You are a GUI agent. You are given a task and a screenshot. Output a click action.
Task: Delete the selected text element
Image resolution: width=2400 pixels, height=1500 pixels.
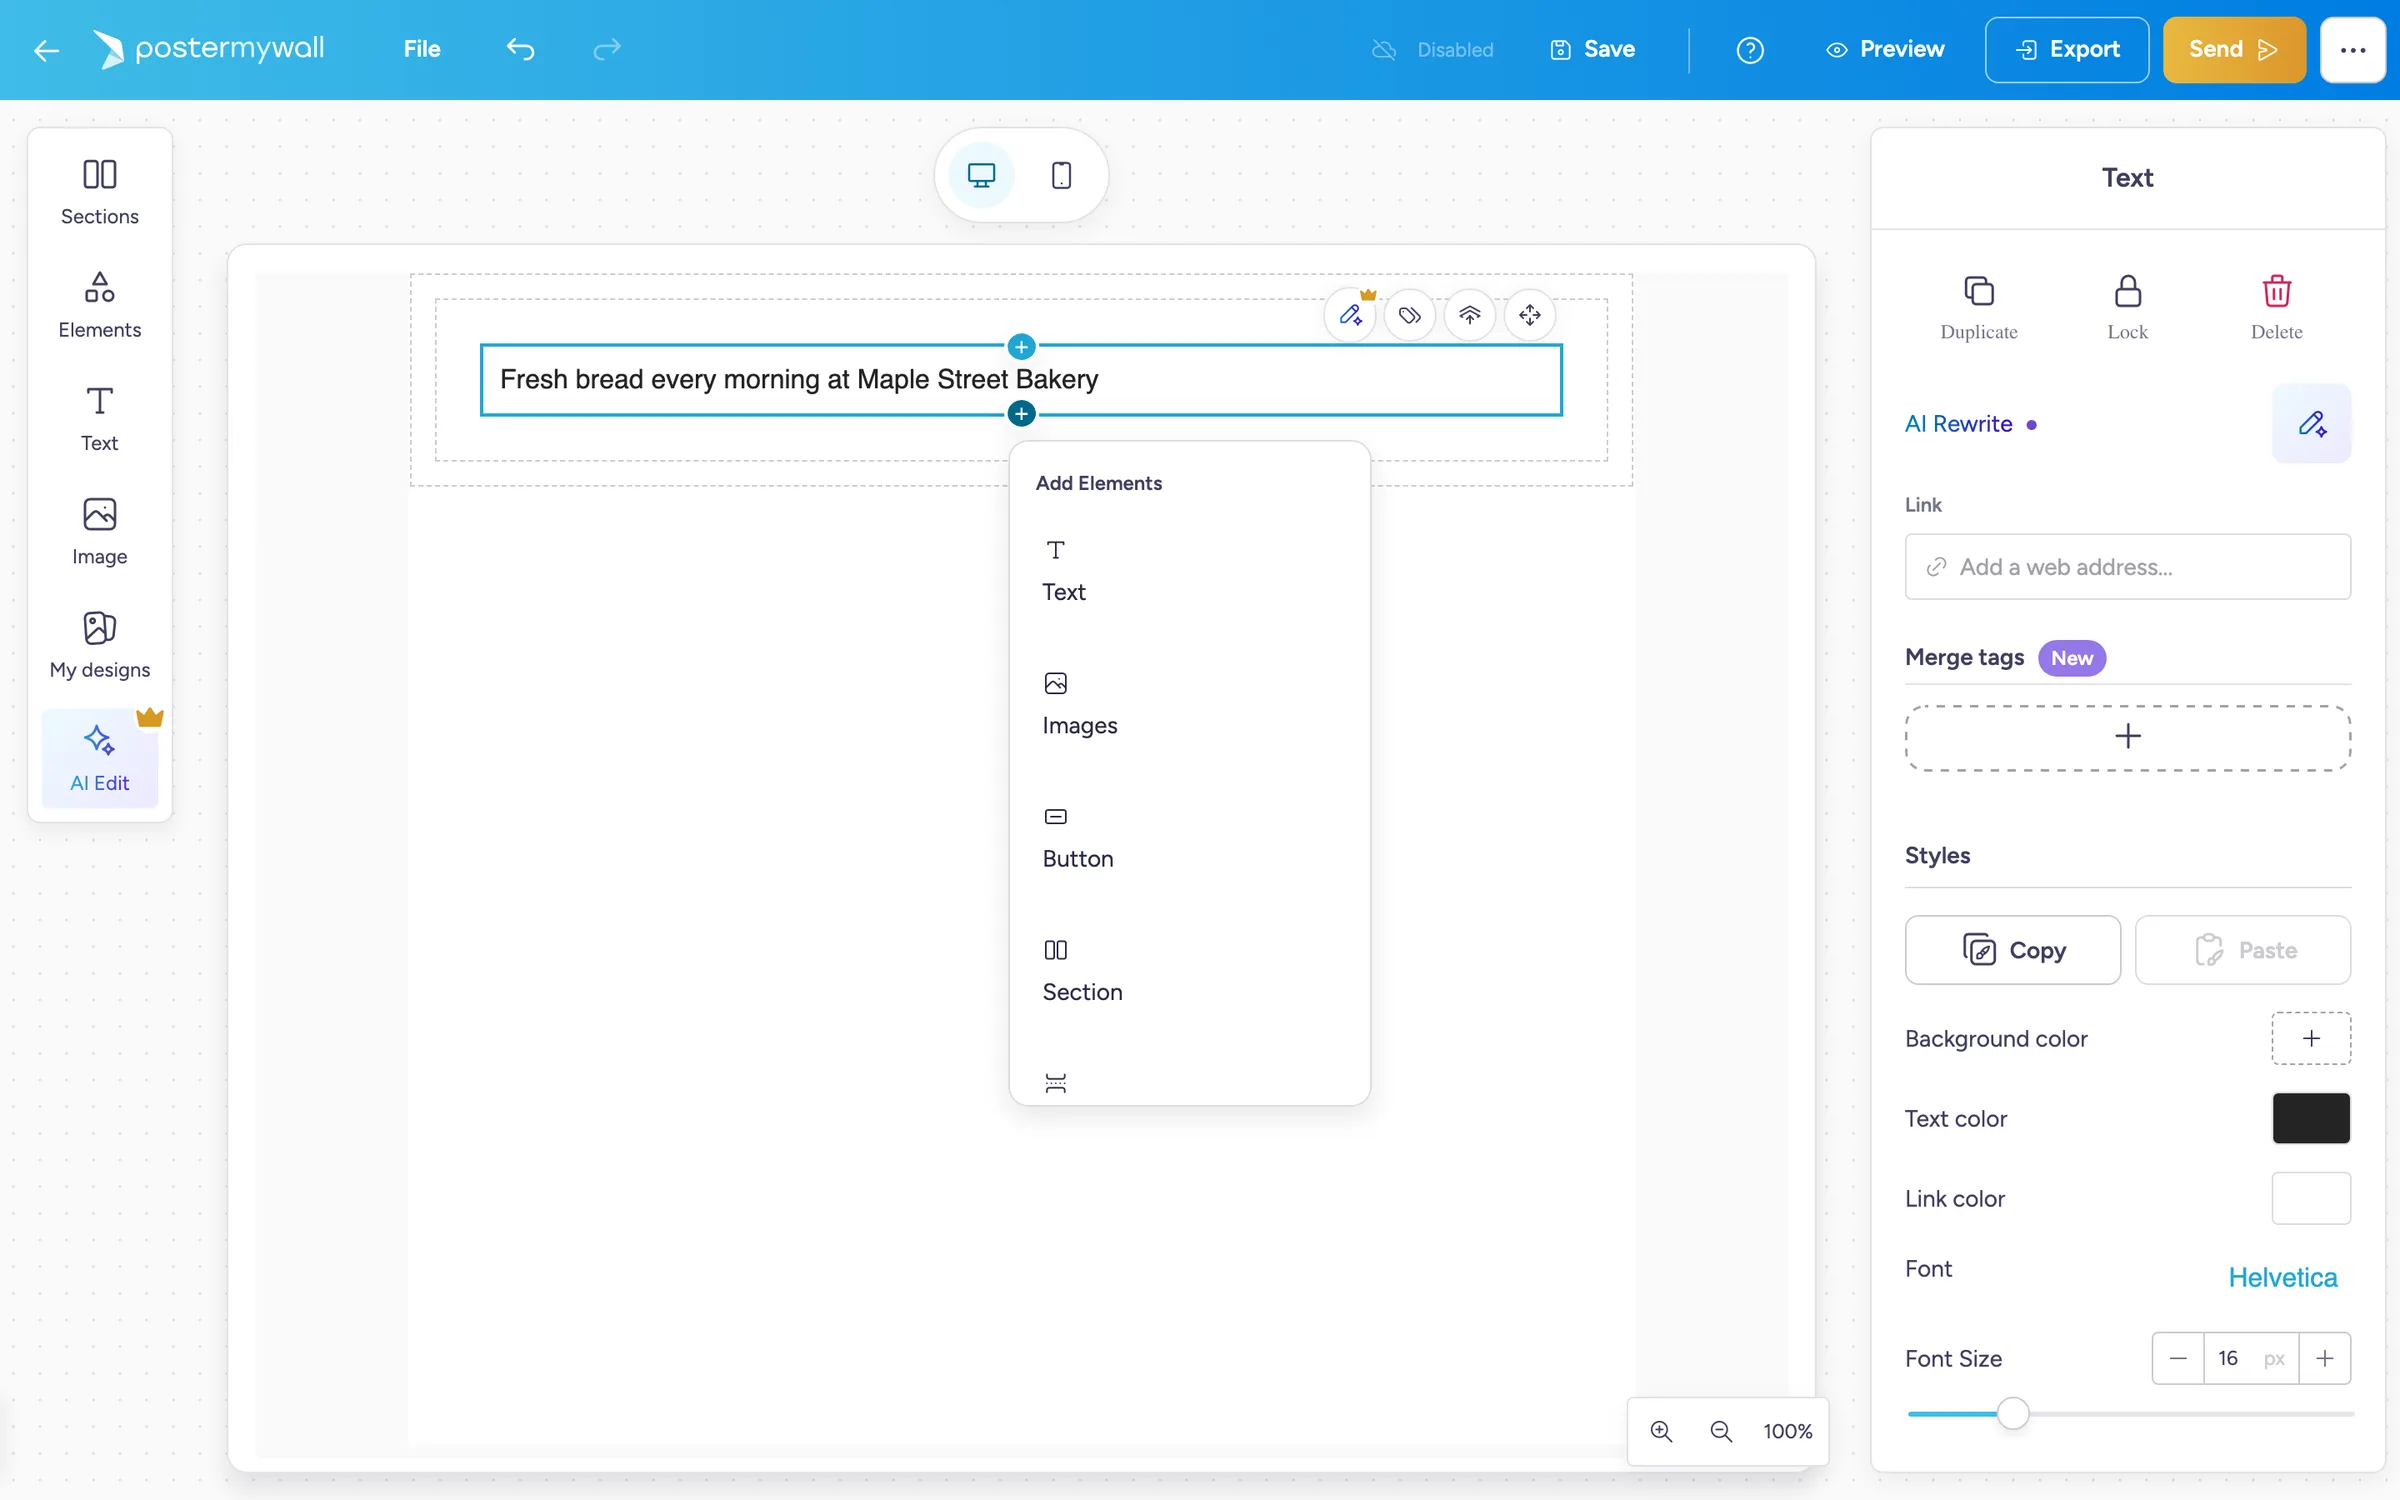[x=2276, y=308]
